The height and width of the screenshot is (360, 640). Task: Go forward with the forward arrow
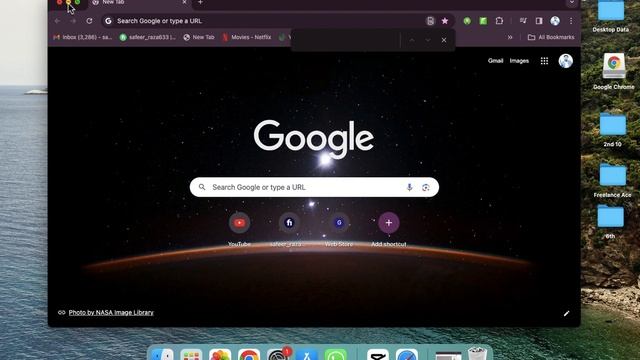[x=73, y=21]
